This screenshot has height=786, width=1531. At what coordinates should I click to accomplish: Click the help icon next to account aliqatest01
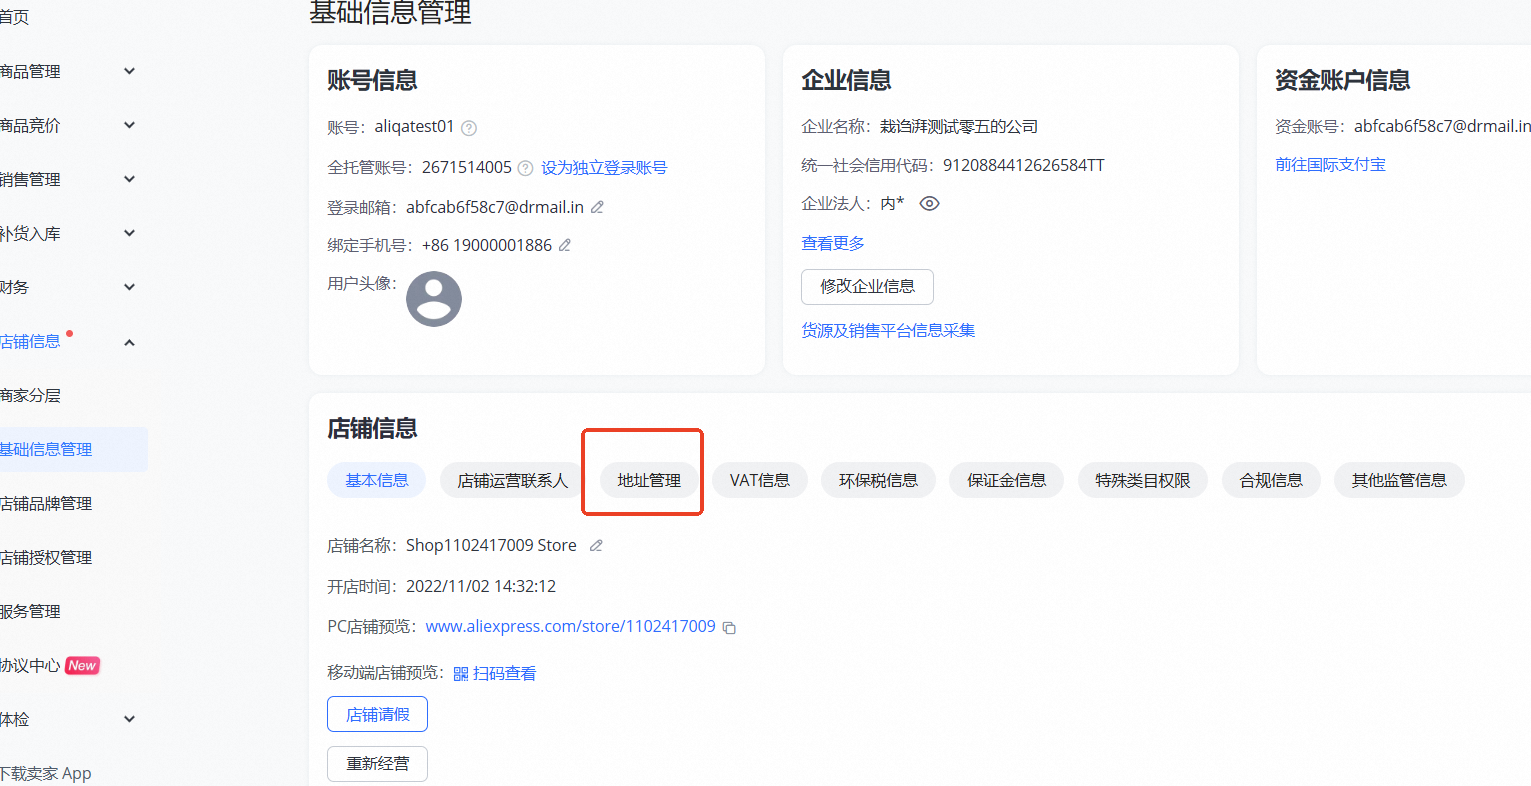coord(469,128)
